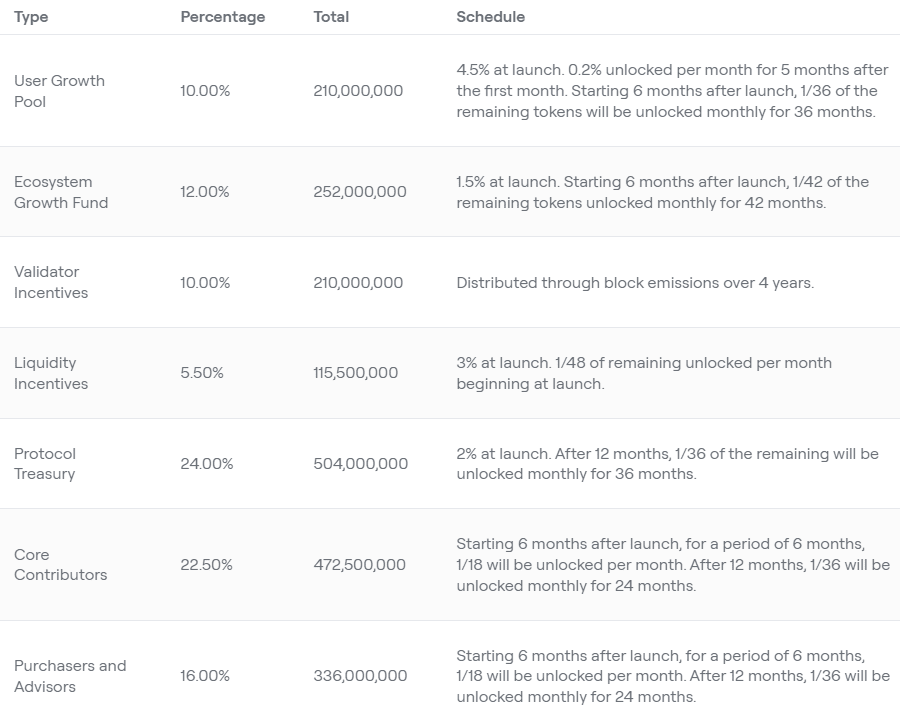Click the Percentage column header

pos(222,17)
